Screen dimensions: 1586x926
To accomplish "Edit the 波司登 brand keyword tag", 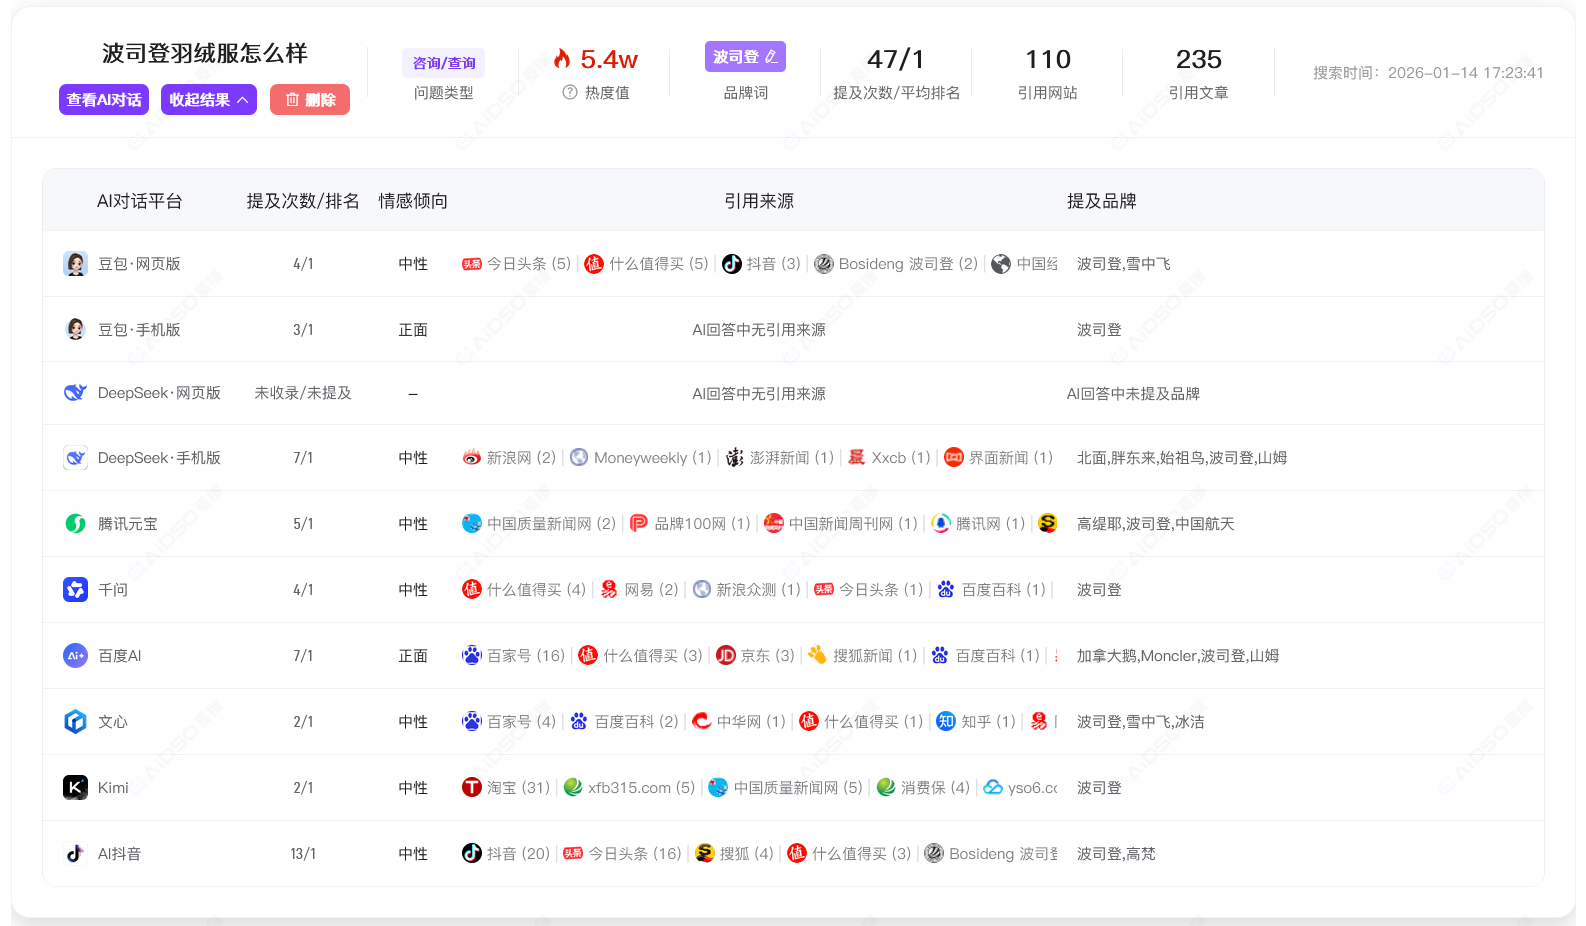I will tap(745, 57).
